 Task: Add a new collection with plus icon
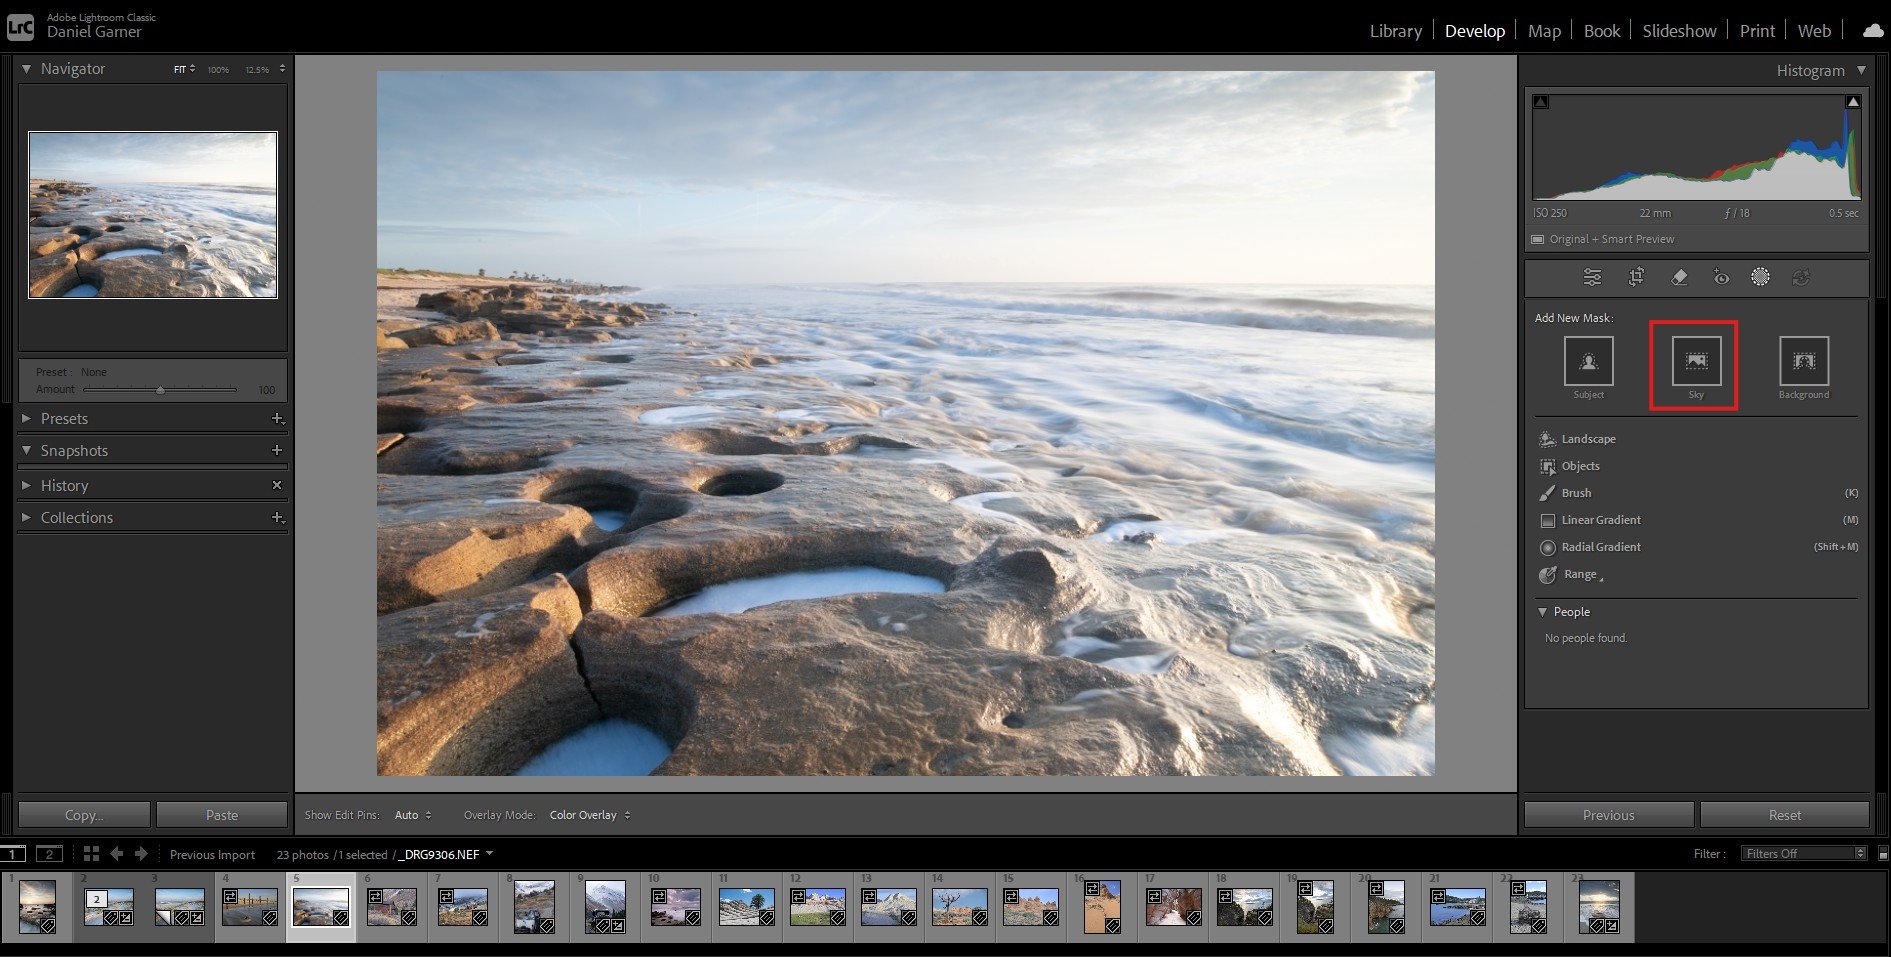click(277, 518)
